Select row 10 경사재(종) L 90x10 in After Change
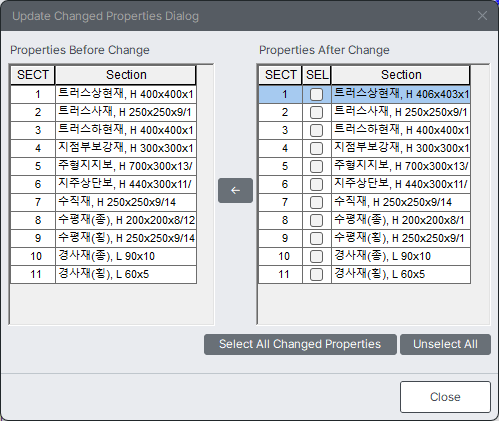499x421 pixels. pyautogui.click(x=364, y=256)
